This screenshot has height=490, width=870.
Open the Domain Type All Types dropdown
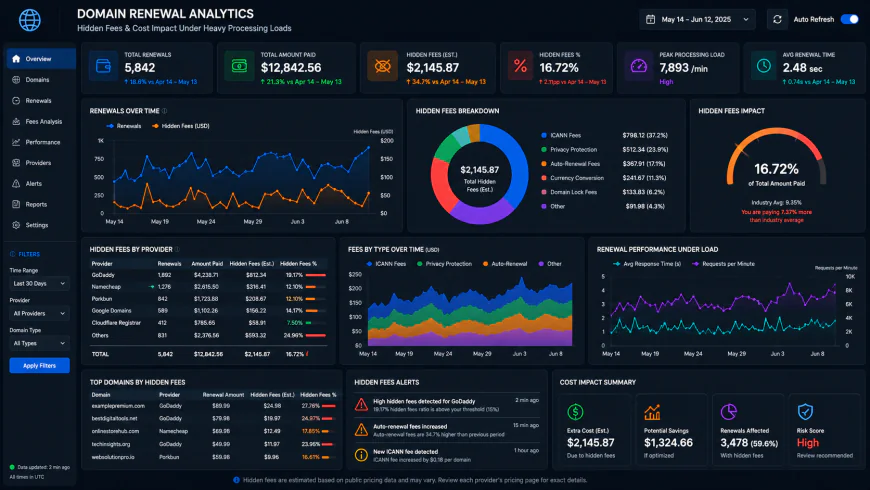(x=39, y=343)
